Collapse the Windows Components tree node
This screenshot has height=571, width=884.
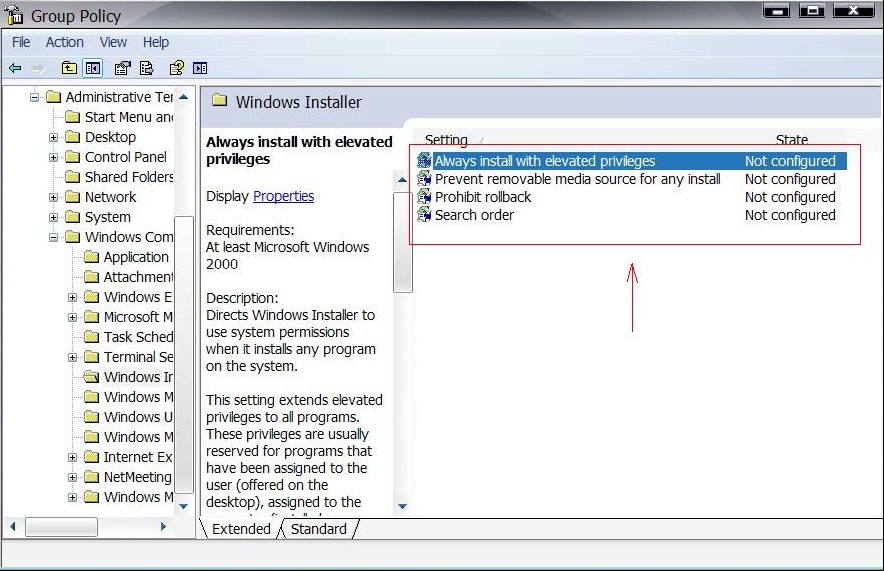point(54,237)
